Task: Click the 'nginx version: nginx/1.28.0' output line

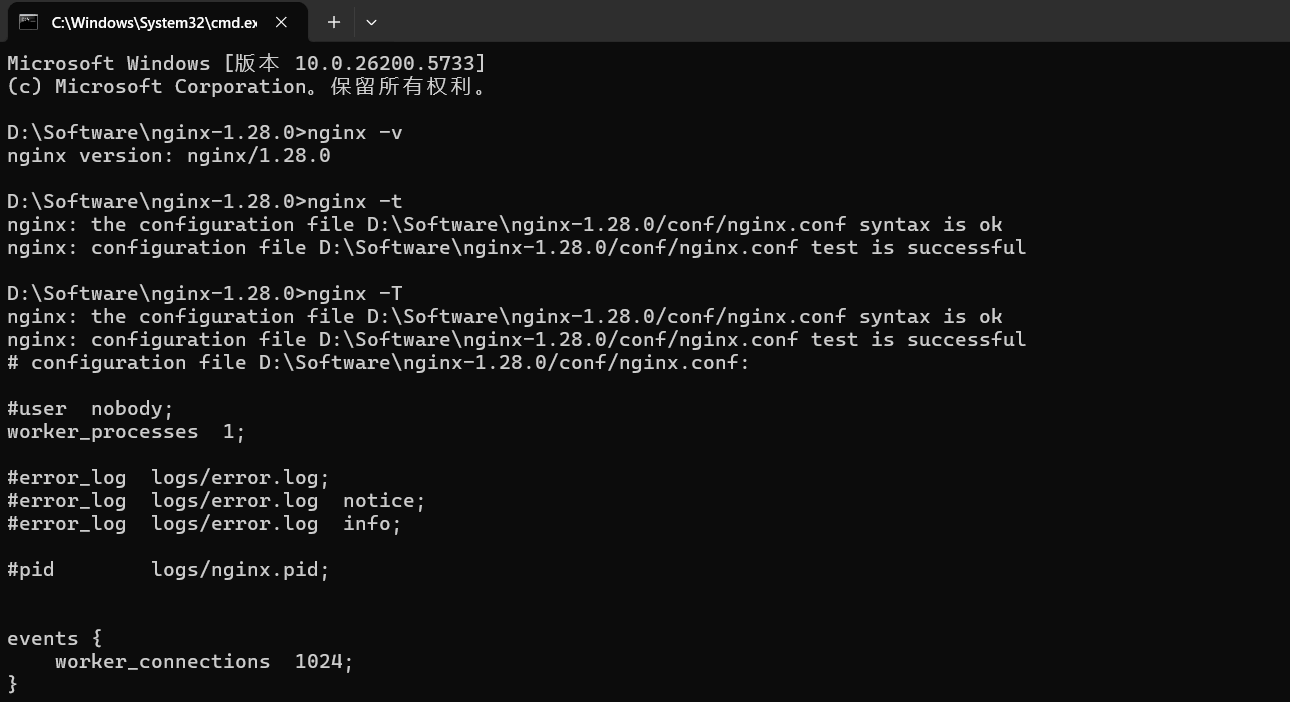Action: (168, 155)
